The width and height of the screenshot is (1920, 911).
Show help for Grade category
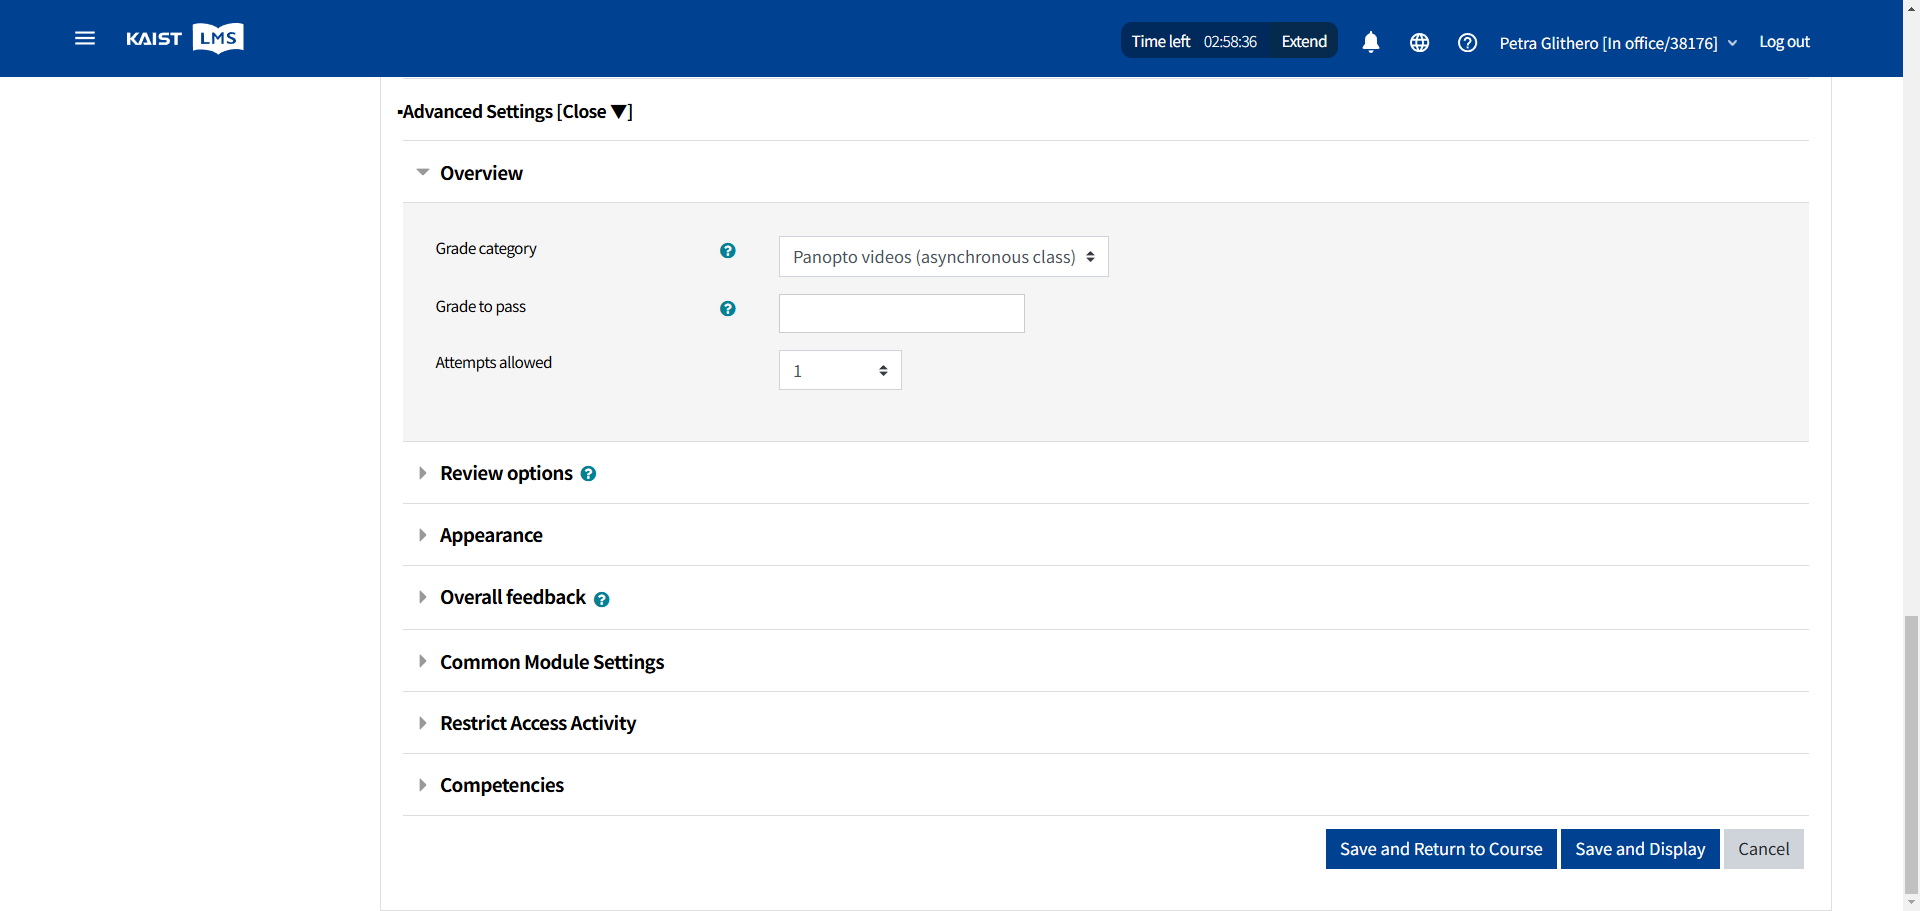pyautogui.click(x=727, y=250)
